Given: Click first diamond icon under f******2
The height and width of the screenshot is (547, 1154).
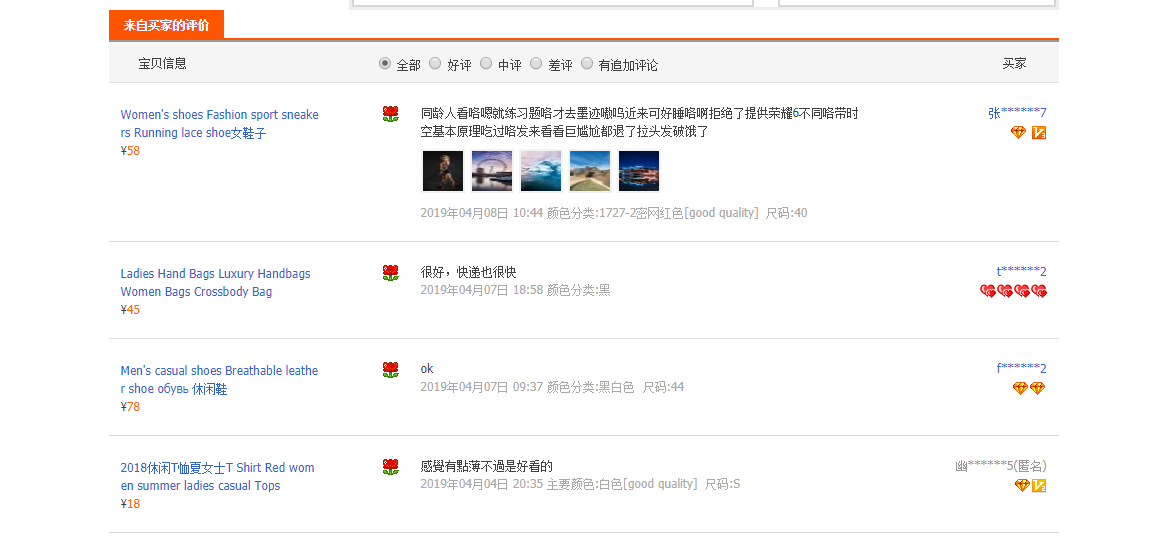Looking at the screenshot, I should (1020, 388).
